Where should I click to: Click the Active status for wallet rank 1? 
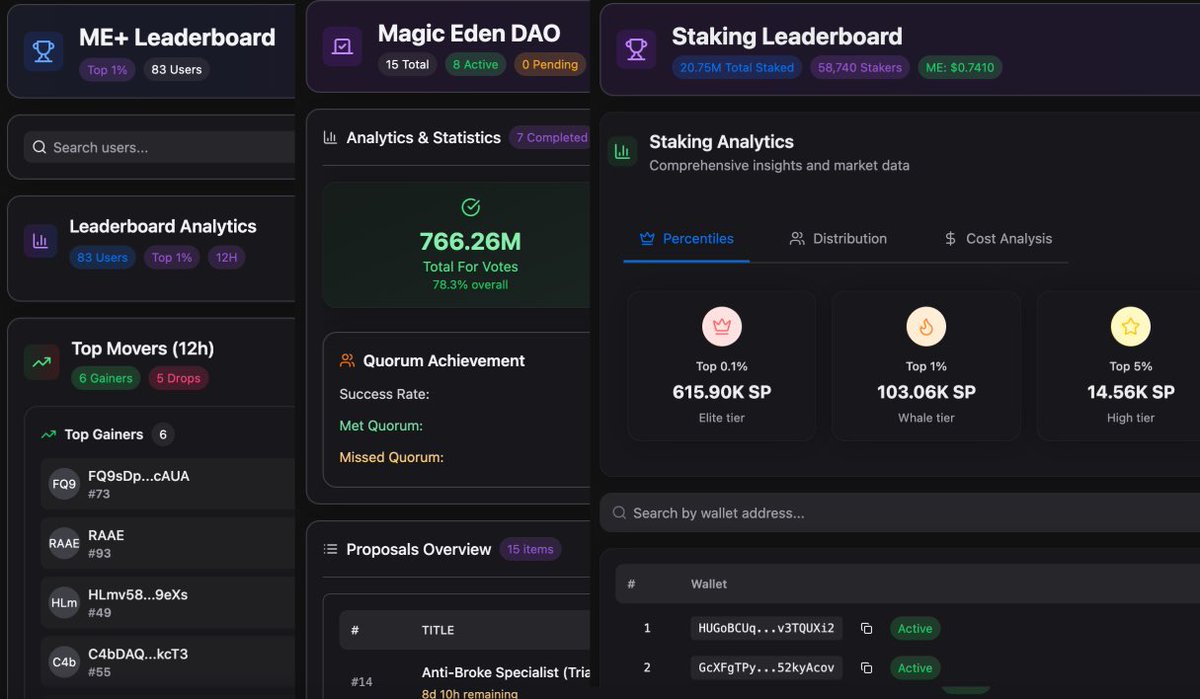coord(915,629)
